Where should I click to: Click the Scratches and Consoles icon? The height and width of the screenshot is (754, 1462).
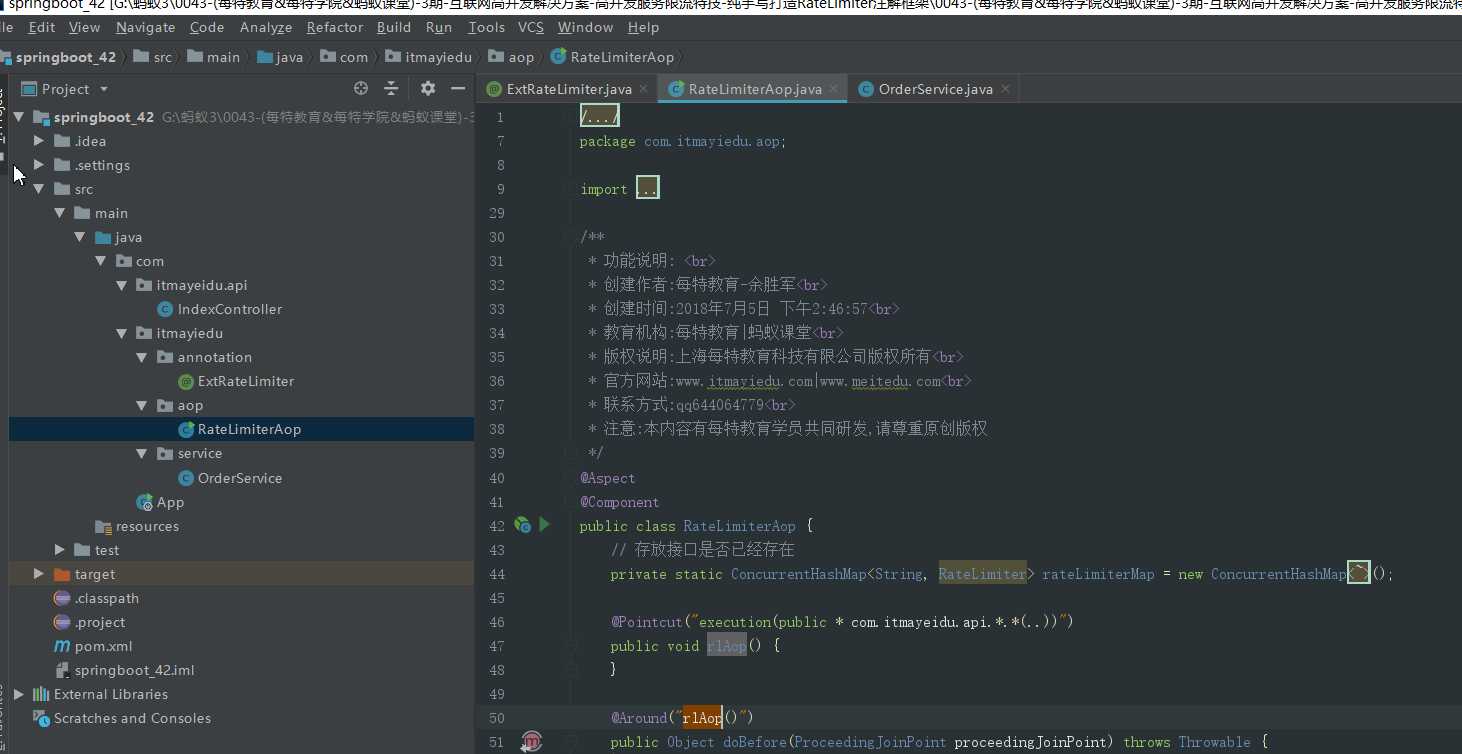pos(41,718)
